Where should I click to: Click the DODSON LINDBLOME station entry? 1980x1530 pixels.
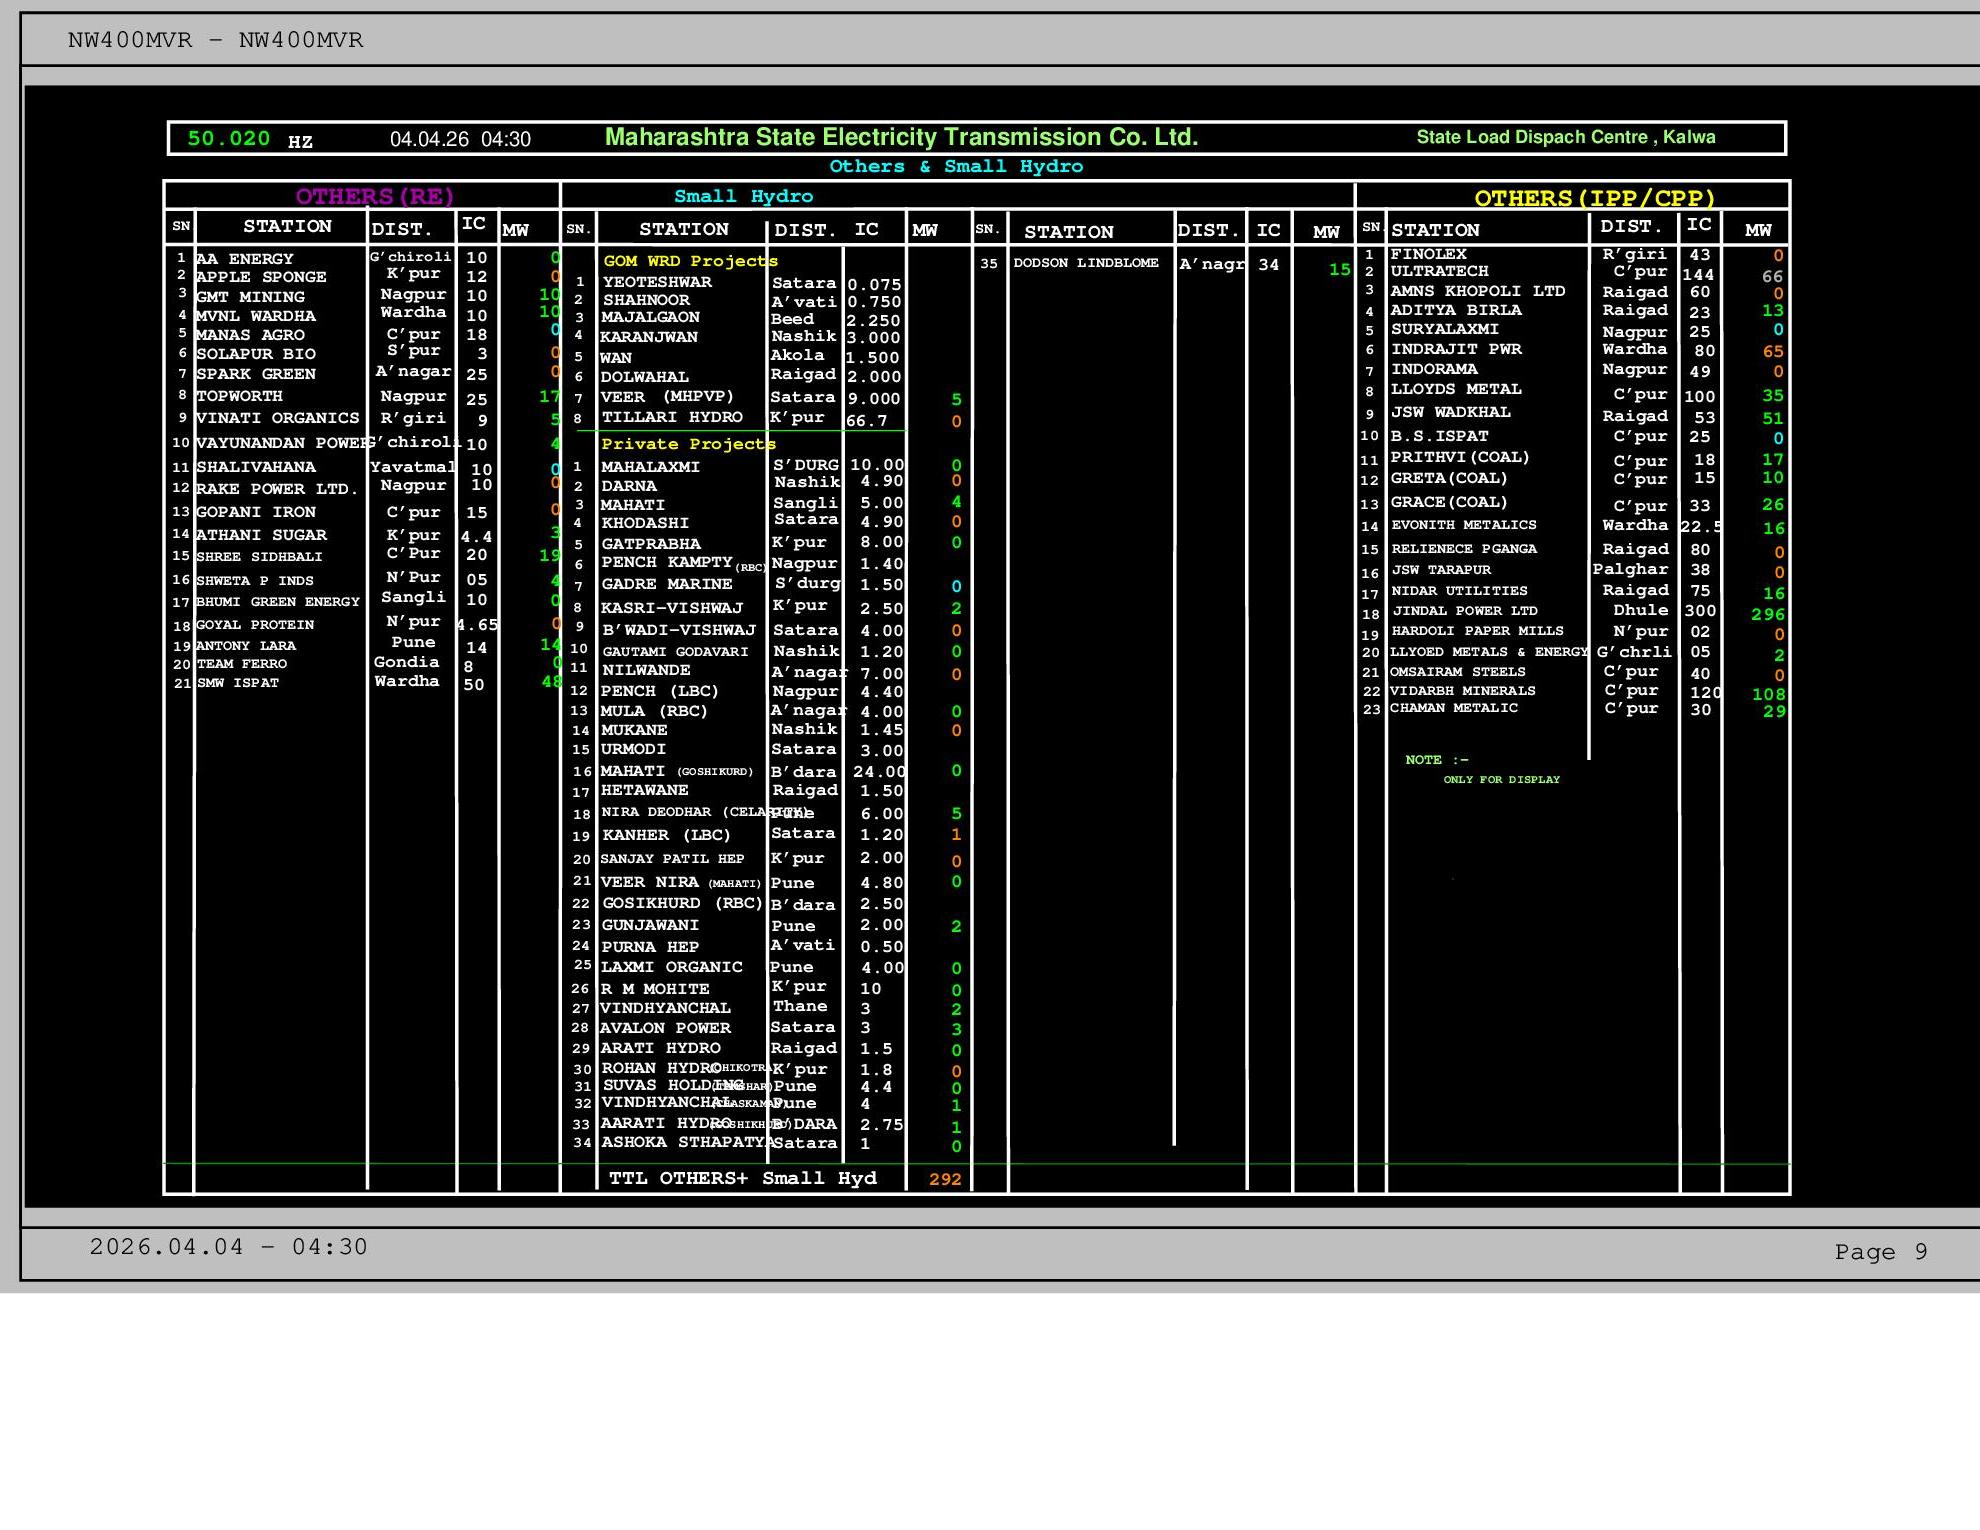coord(1085,263)
